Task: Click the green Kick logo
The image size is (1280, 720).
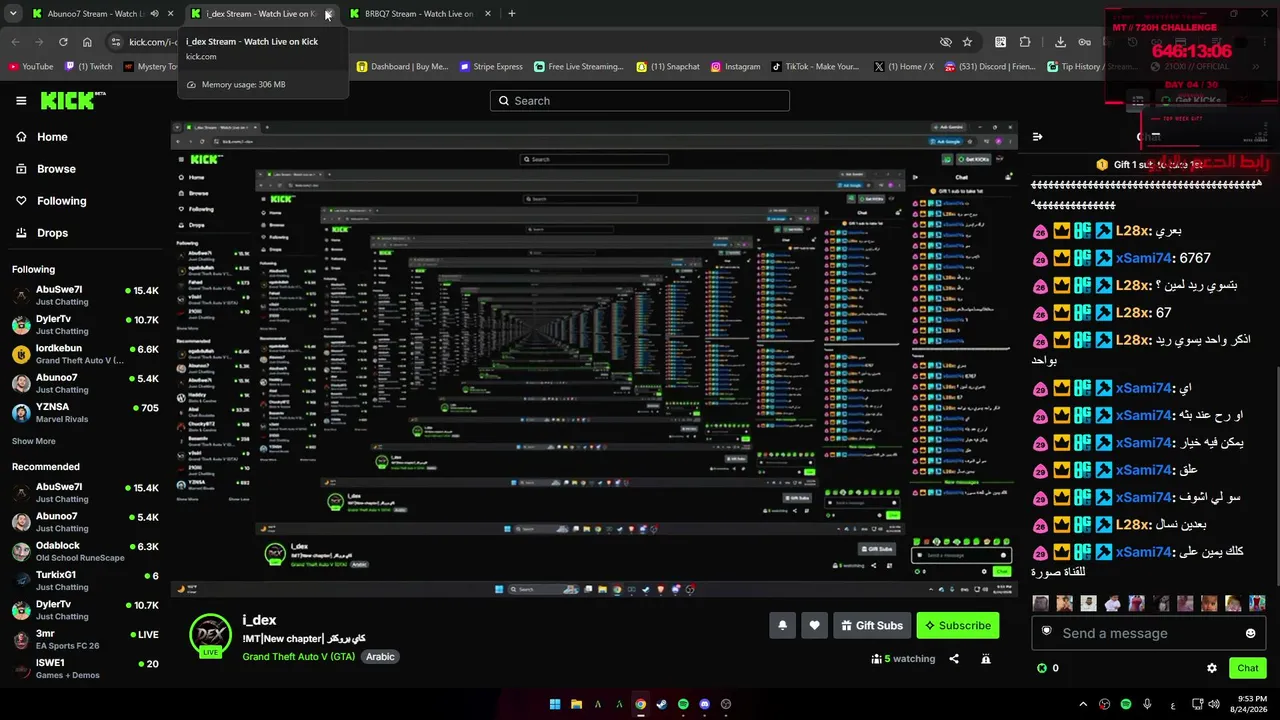Action: tap(73, 100)
